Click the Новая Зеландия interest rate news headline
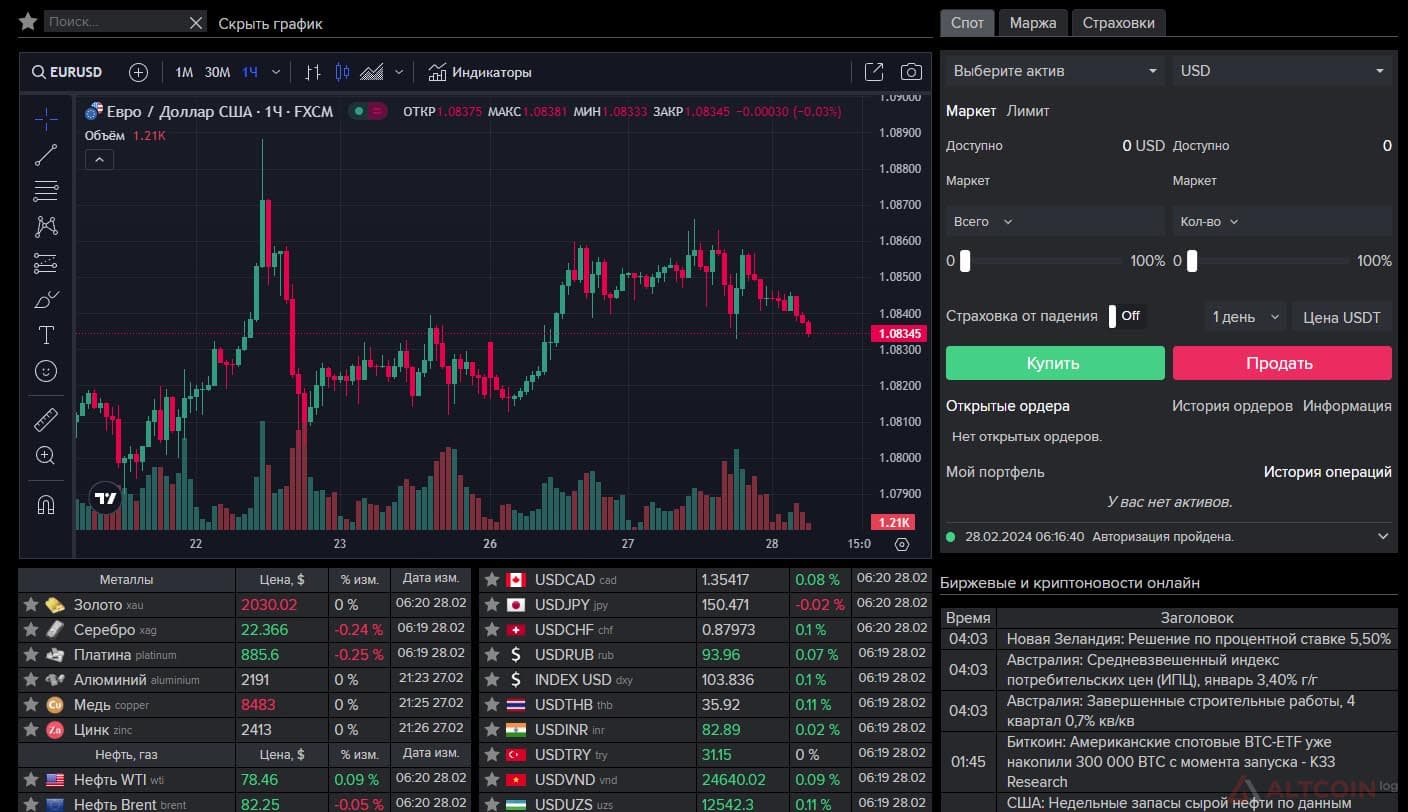 1198,638
